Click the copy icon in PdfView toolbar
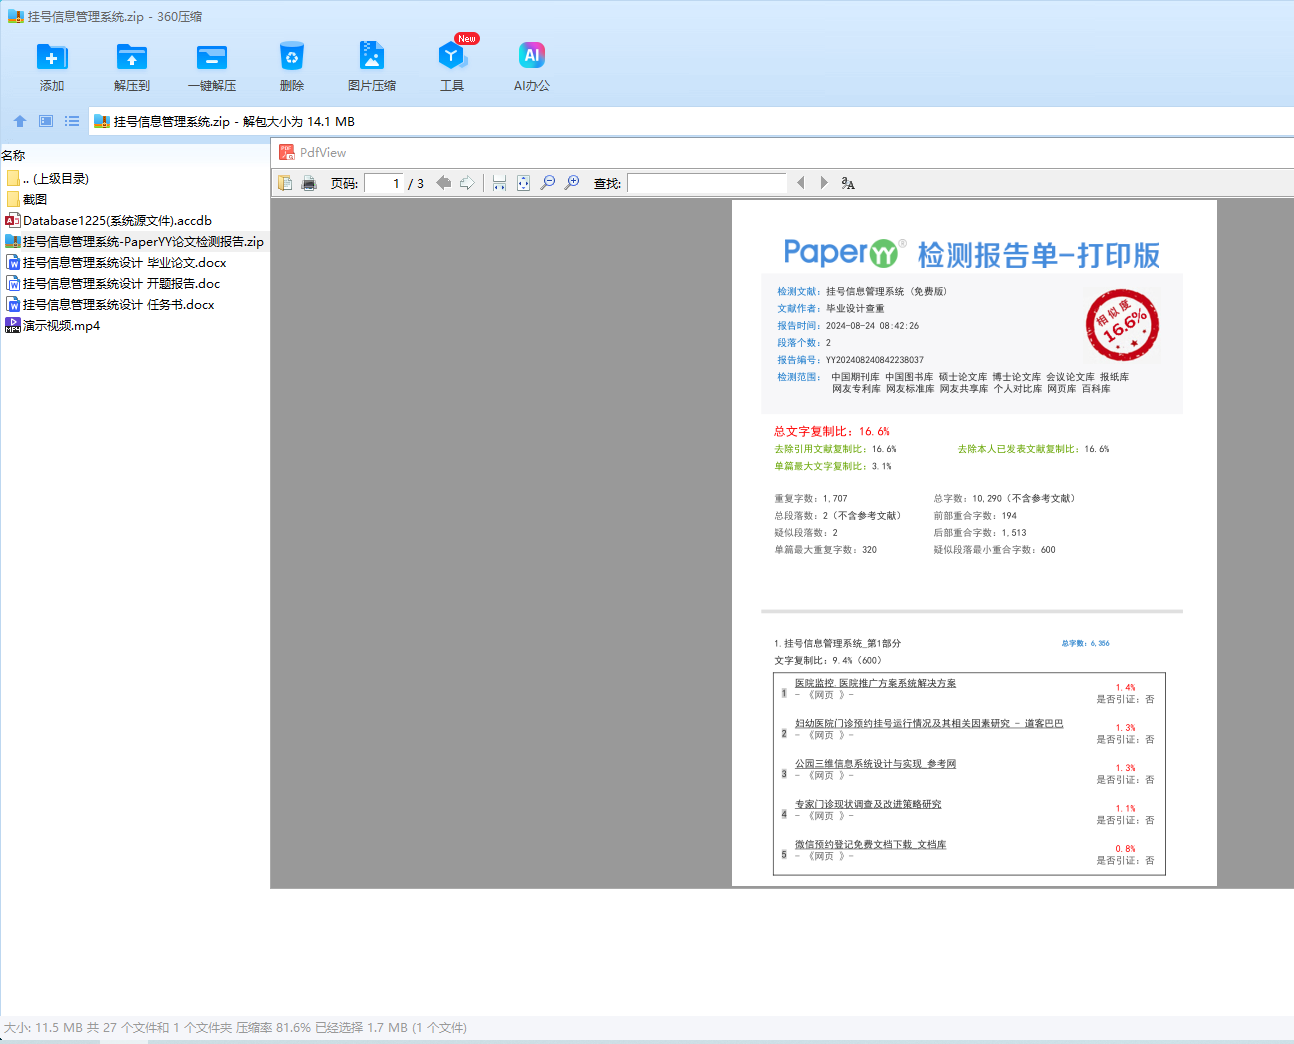The width and height of the screenshot is (1294, 1044). point(285,183)
